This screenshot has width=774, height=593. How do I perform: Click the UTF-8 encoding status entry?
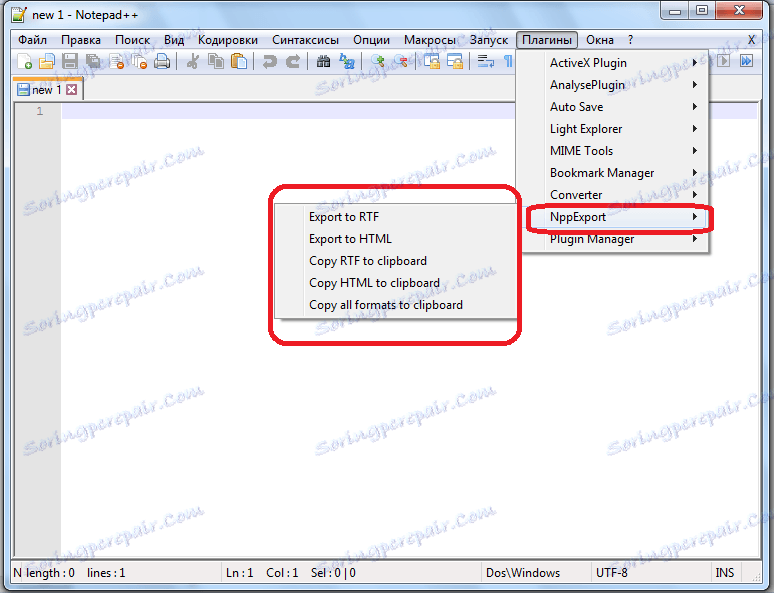click(x=612, y=573)
